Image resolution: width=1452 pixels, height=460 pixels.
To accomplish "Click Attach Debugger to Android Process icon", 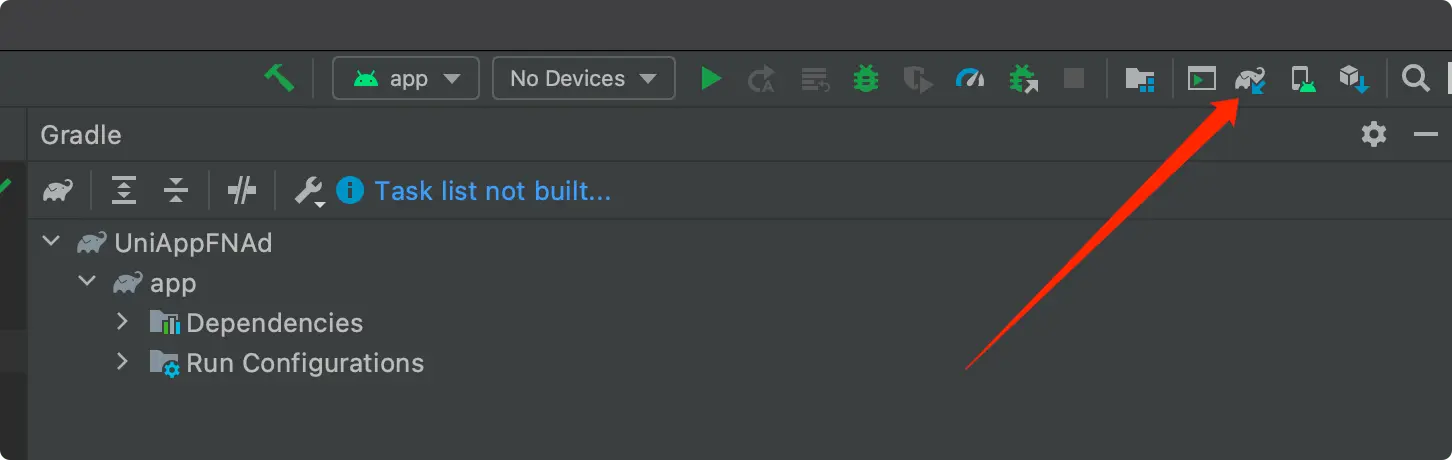I will pyautogui.click(x=1023, y=78).
